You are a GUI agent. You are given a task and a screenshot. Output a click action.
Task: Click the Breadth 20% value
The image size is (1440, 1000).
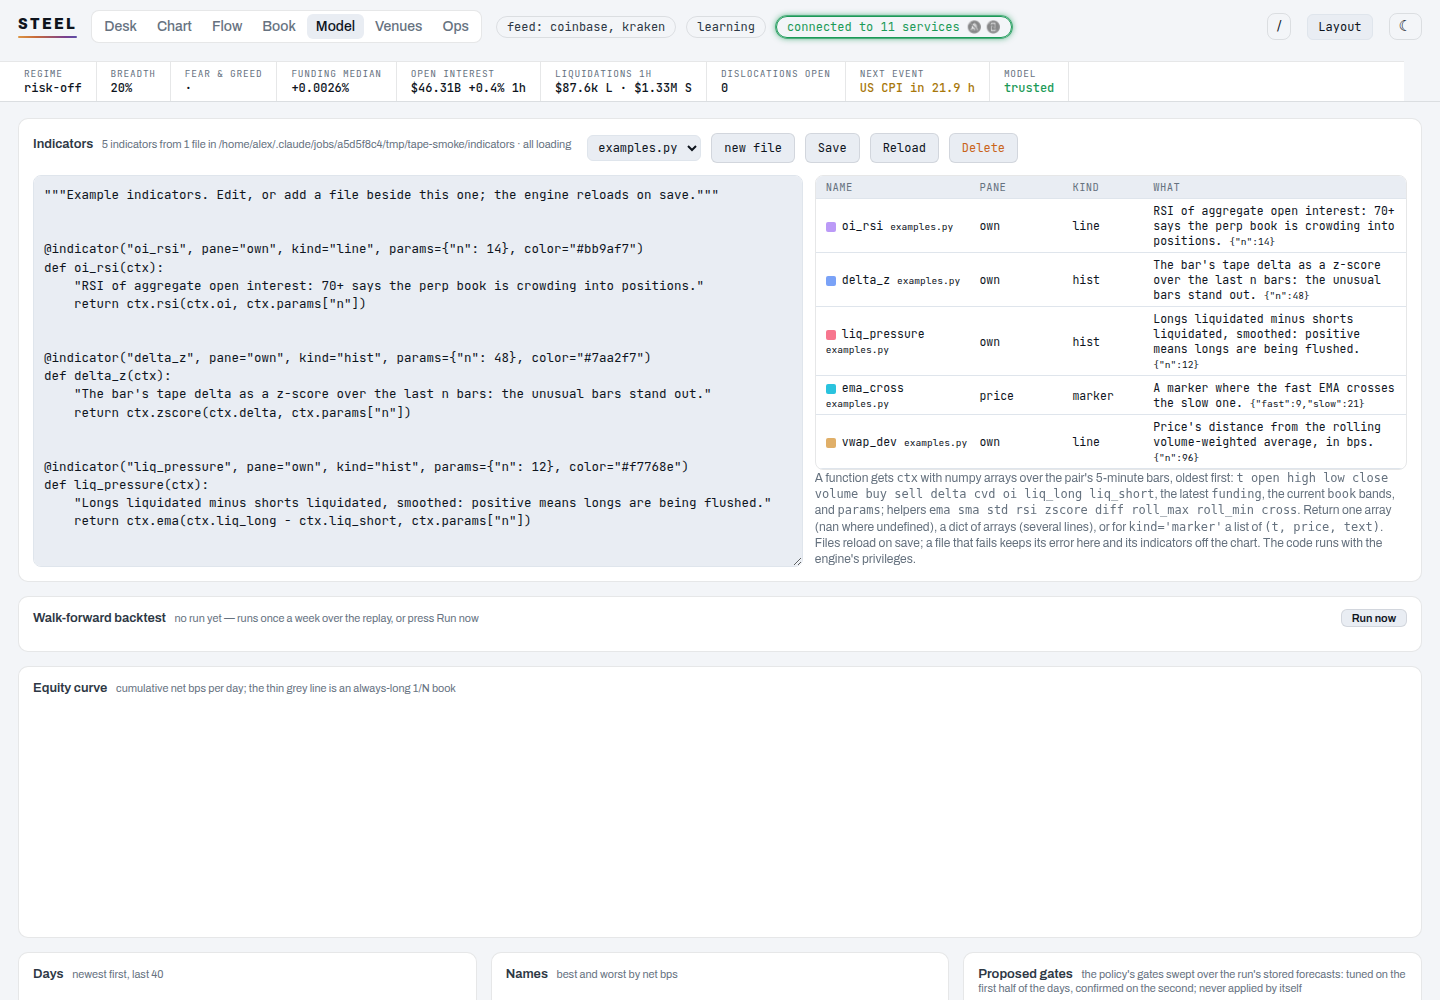tap(122, 88)
